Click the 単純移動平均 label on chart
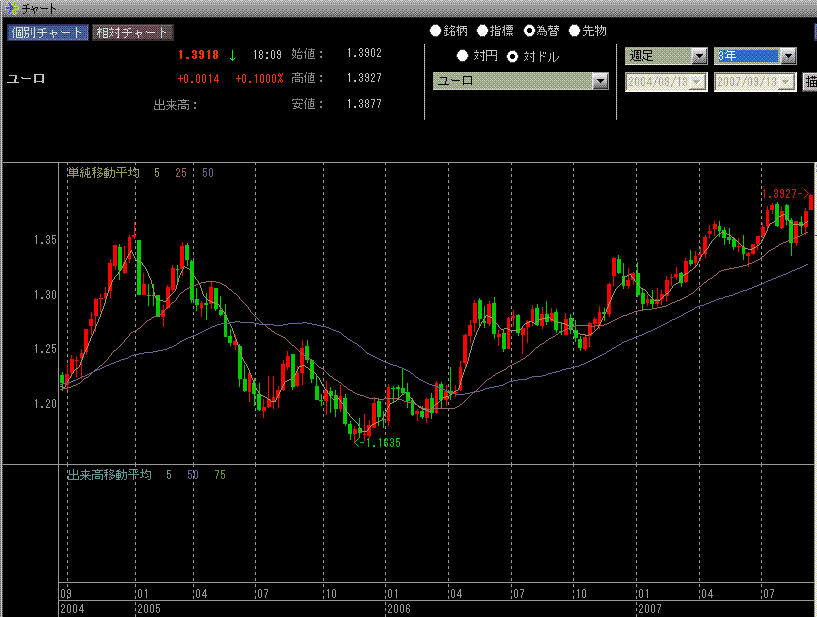Screen dimensions: 817x617 pyautogui.click(x=104, y=173)
